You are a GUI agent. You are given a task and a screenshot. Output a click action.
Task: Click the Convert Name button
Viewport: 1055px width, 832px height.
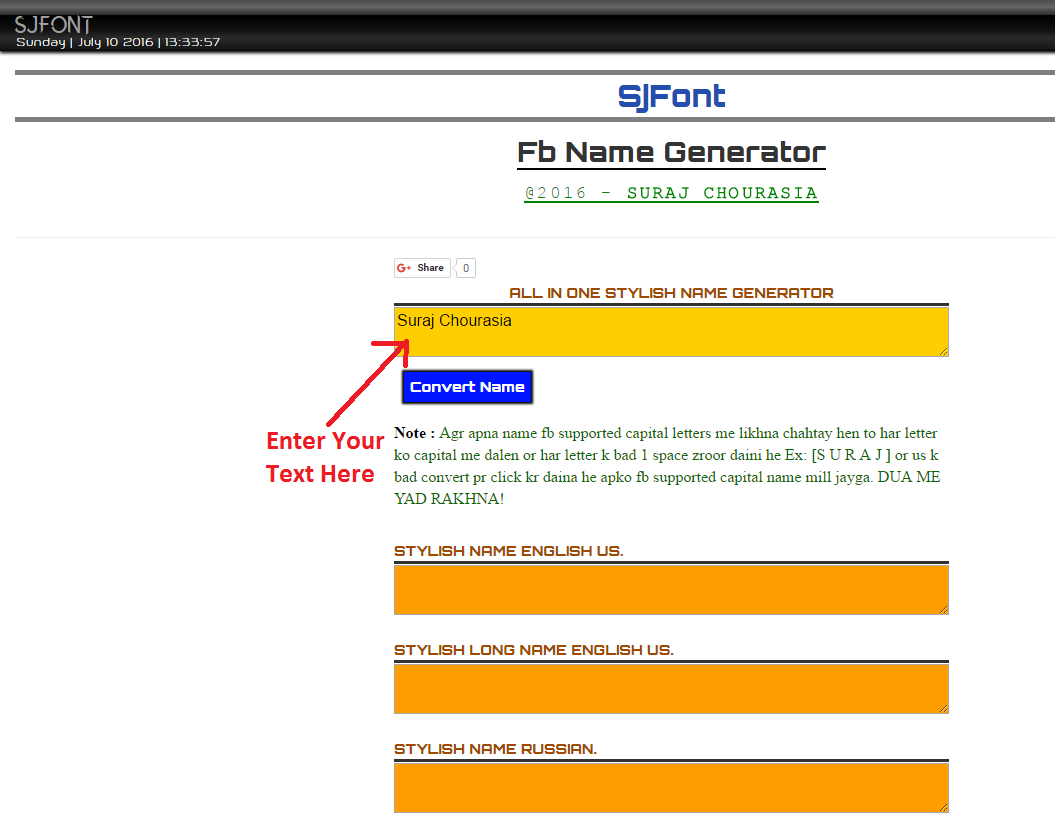[467, 387]
